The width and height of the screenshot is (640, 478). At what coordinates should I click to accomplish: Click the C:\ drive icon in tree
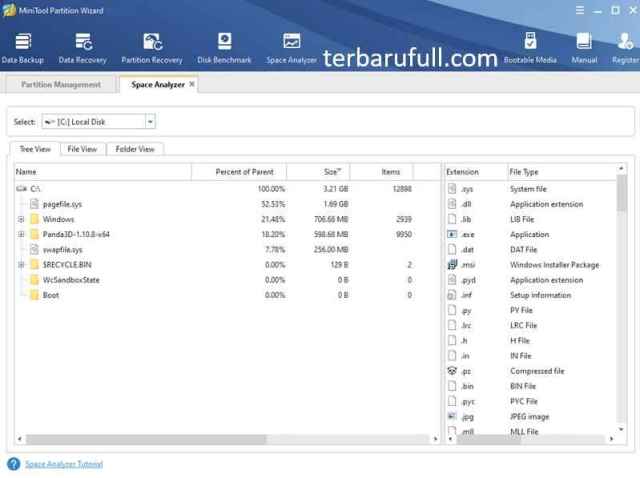tap(22, 189)
